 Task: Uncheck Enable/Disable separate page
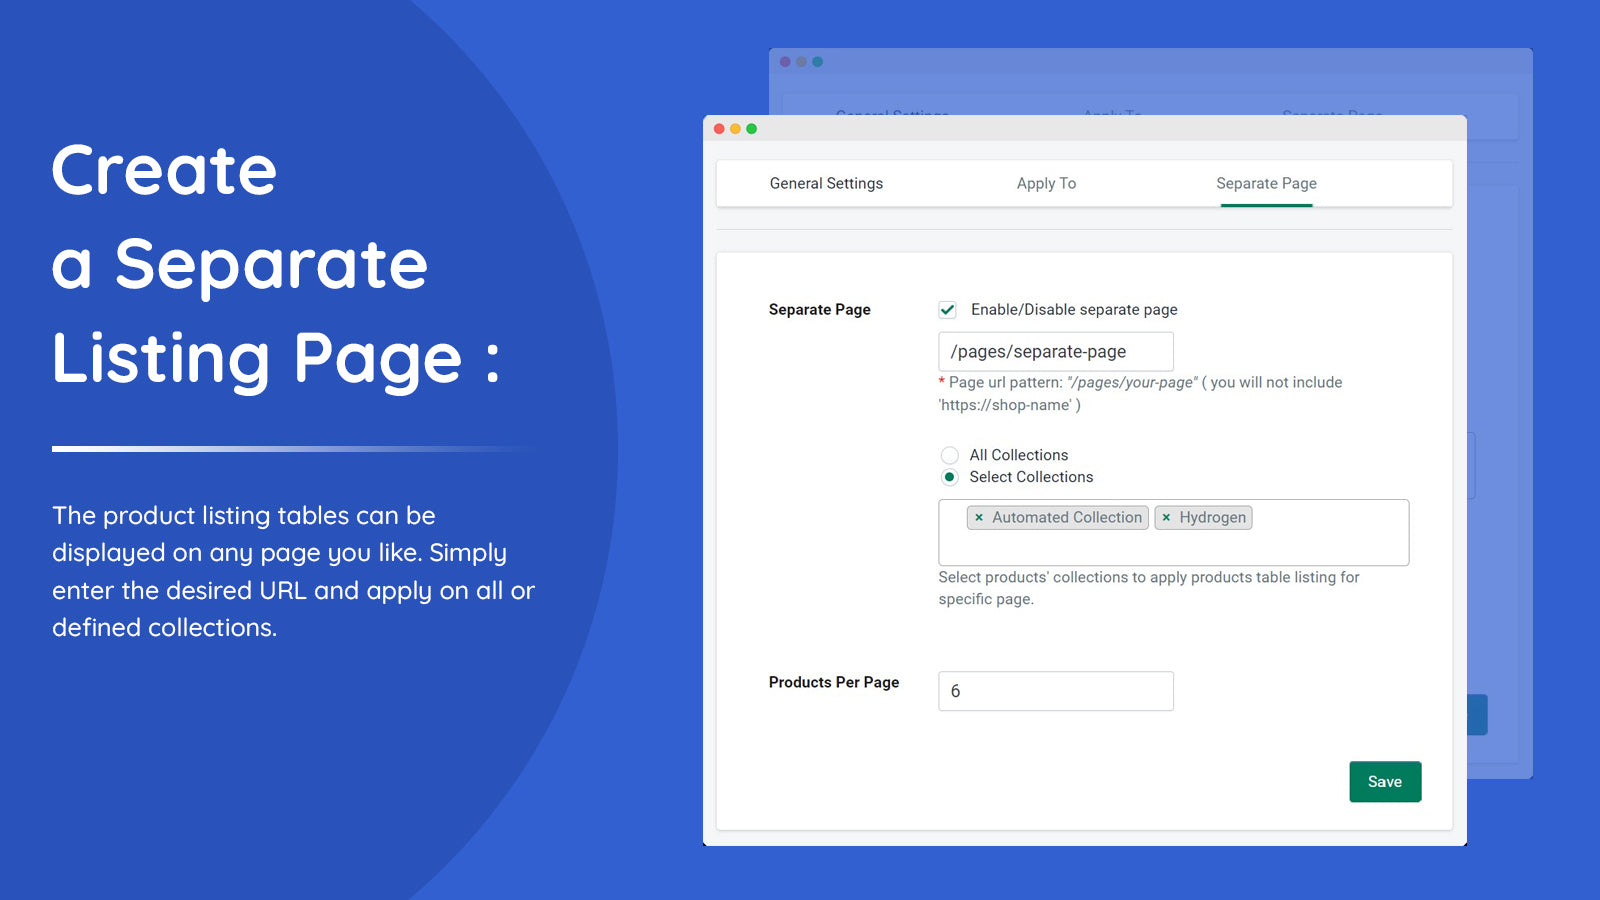coord(947,310)
